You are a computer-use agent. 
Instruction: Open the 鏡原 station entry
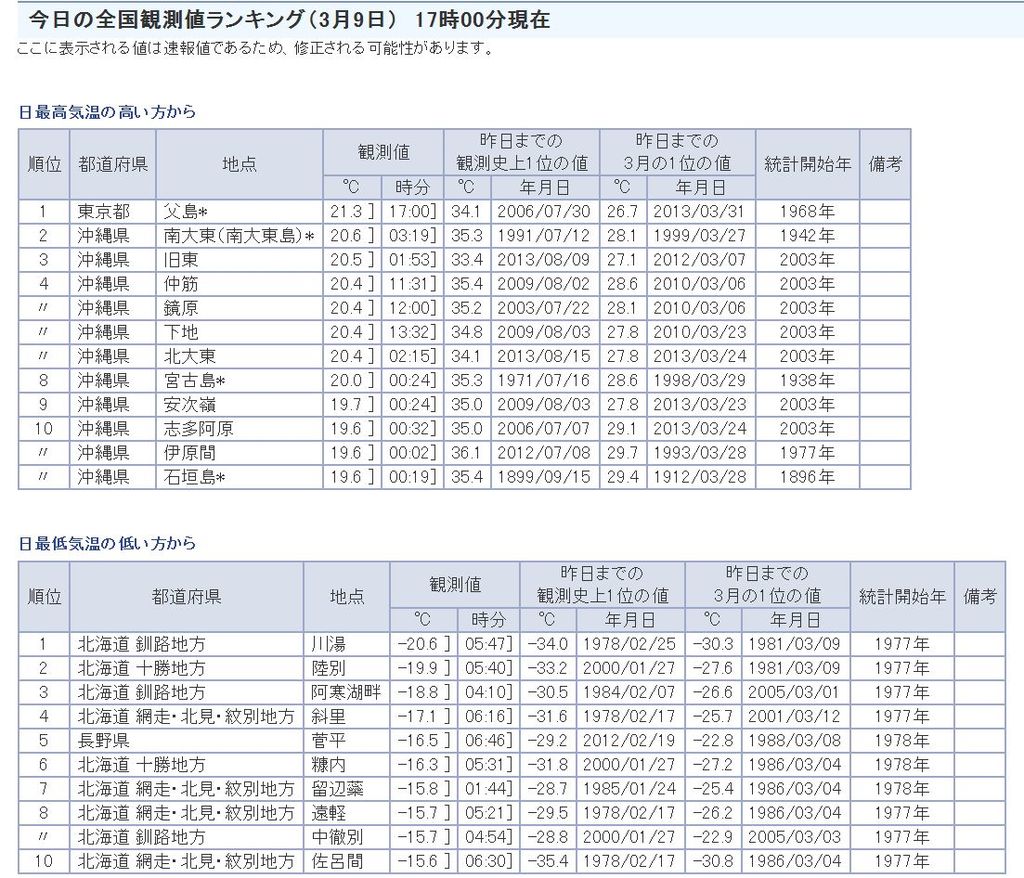click(181, 308)
